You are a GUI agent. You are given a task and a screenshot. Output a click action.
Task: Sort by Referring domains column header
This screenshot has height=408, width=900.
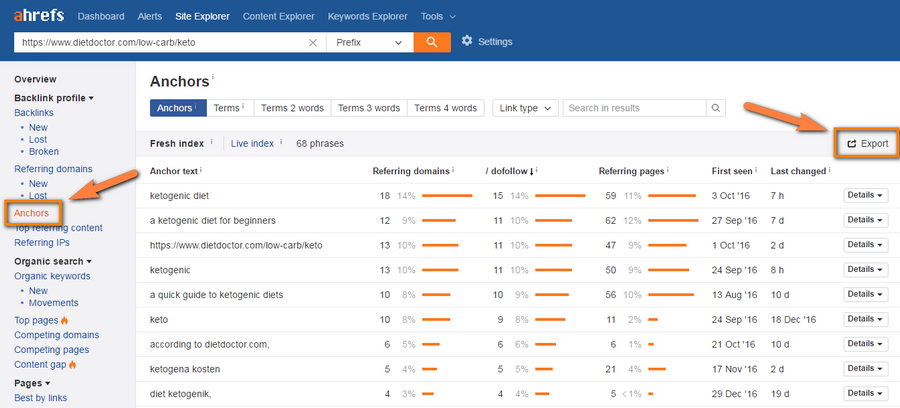click(x=410, y=171)
